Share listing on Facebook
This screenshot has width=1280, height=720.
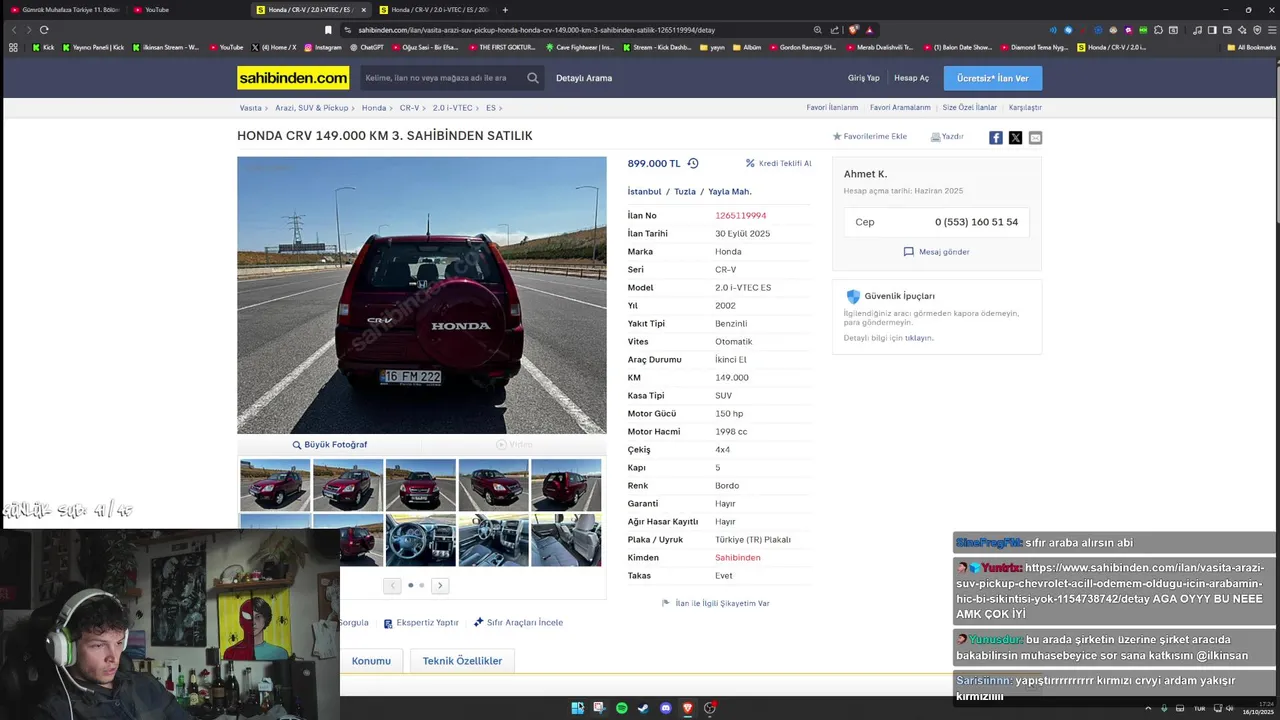coord(996,138)
